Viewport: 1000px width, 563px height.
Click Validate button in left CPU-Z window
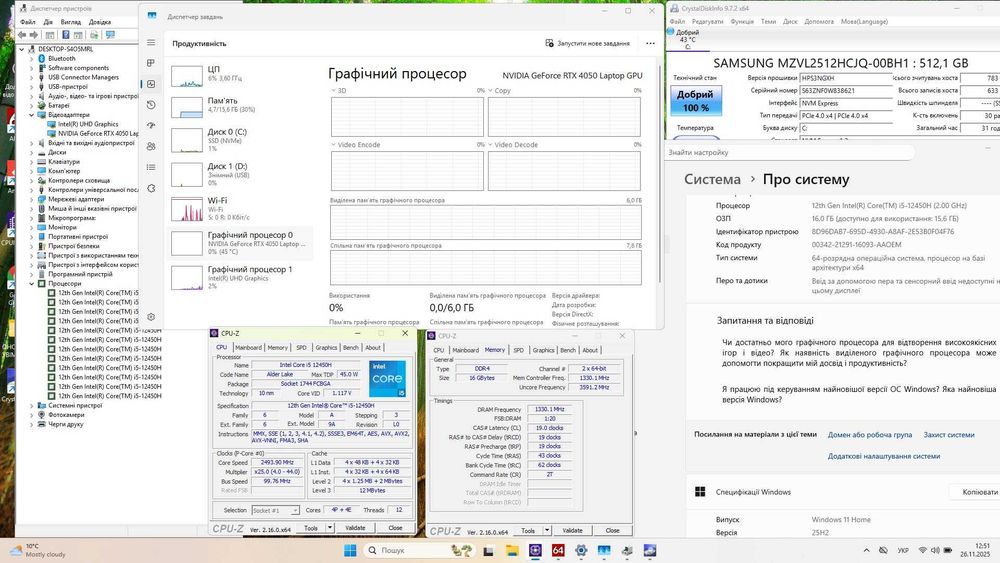pyautogui.click(x=355, y=528)
